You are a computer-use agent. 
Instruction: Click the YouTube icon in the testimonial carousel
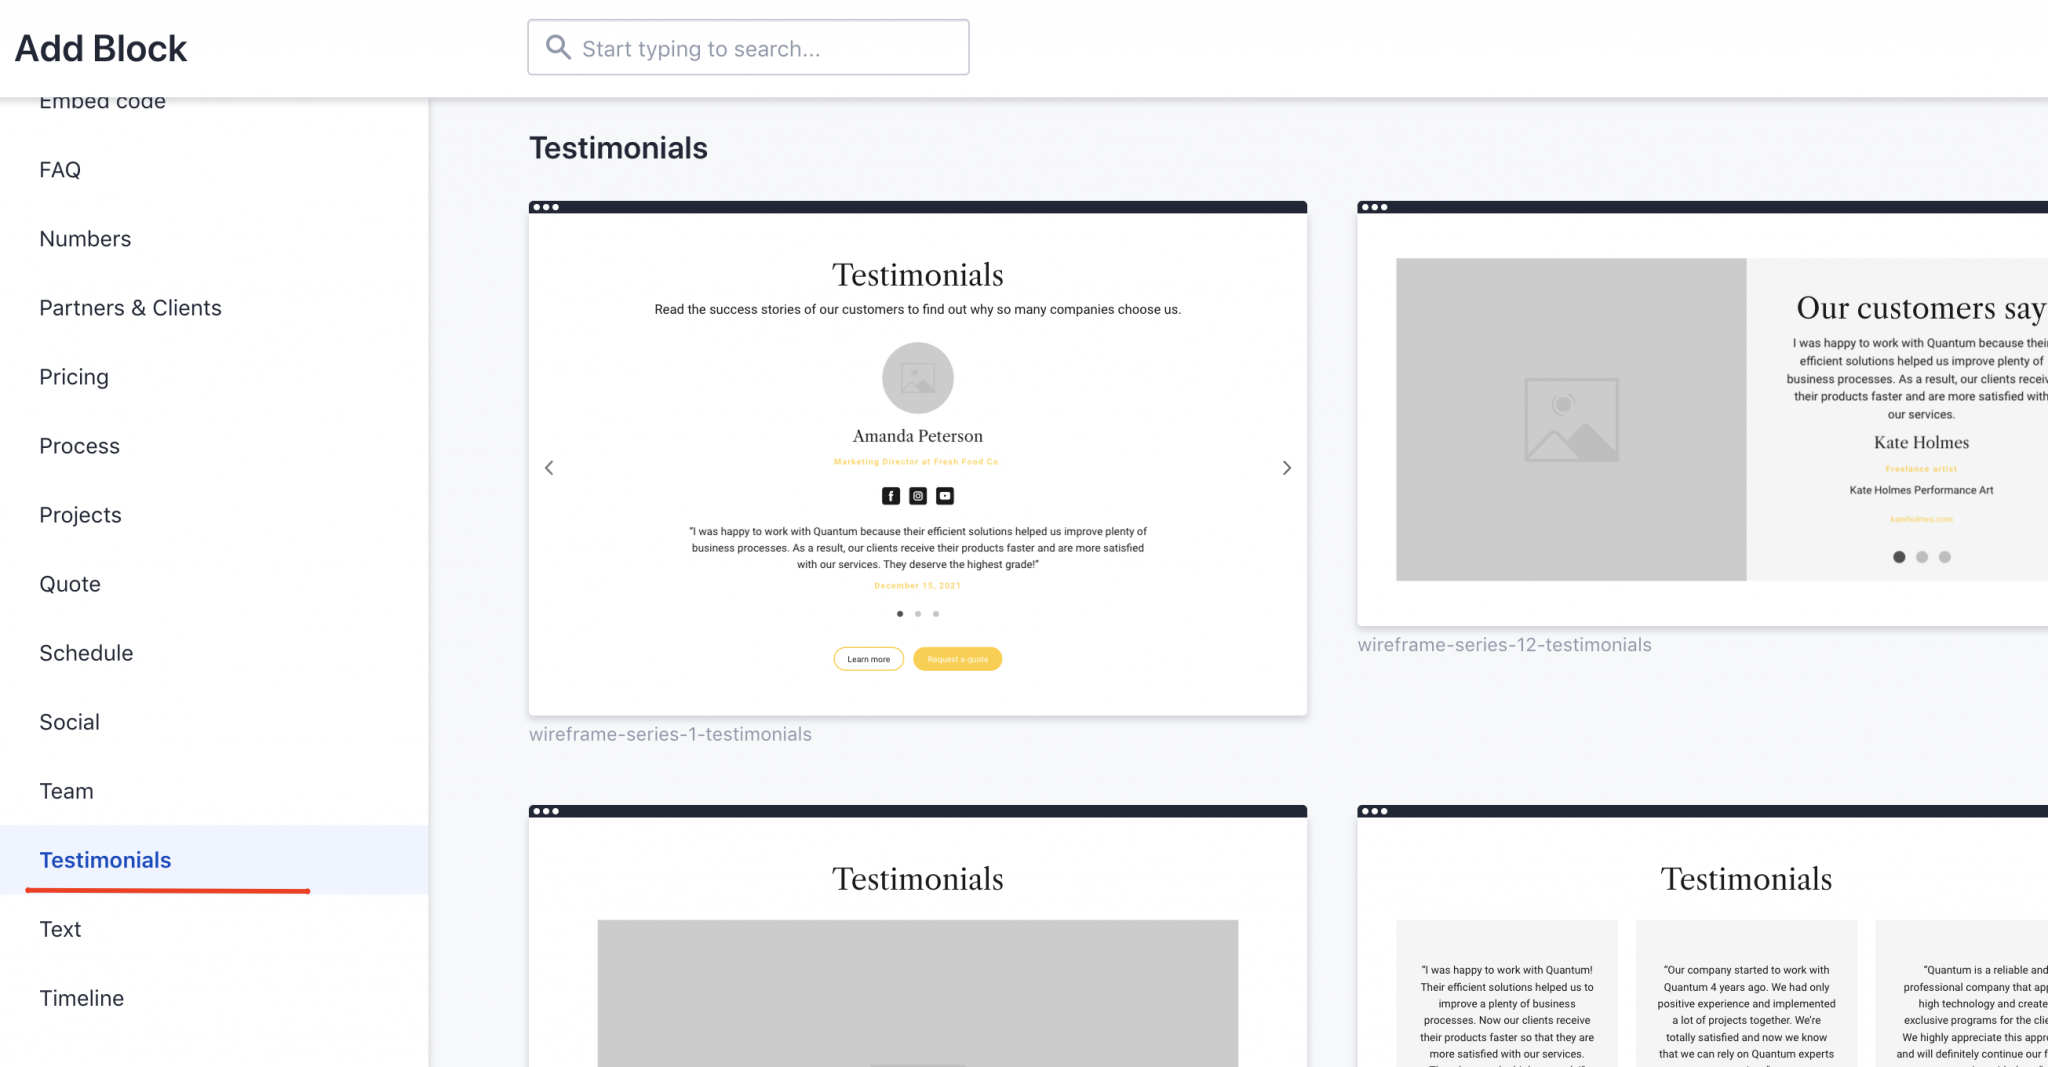click(944, 495)
